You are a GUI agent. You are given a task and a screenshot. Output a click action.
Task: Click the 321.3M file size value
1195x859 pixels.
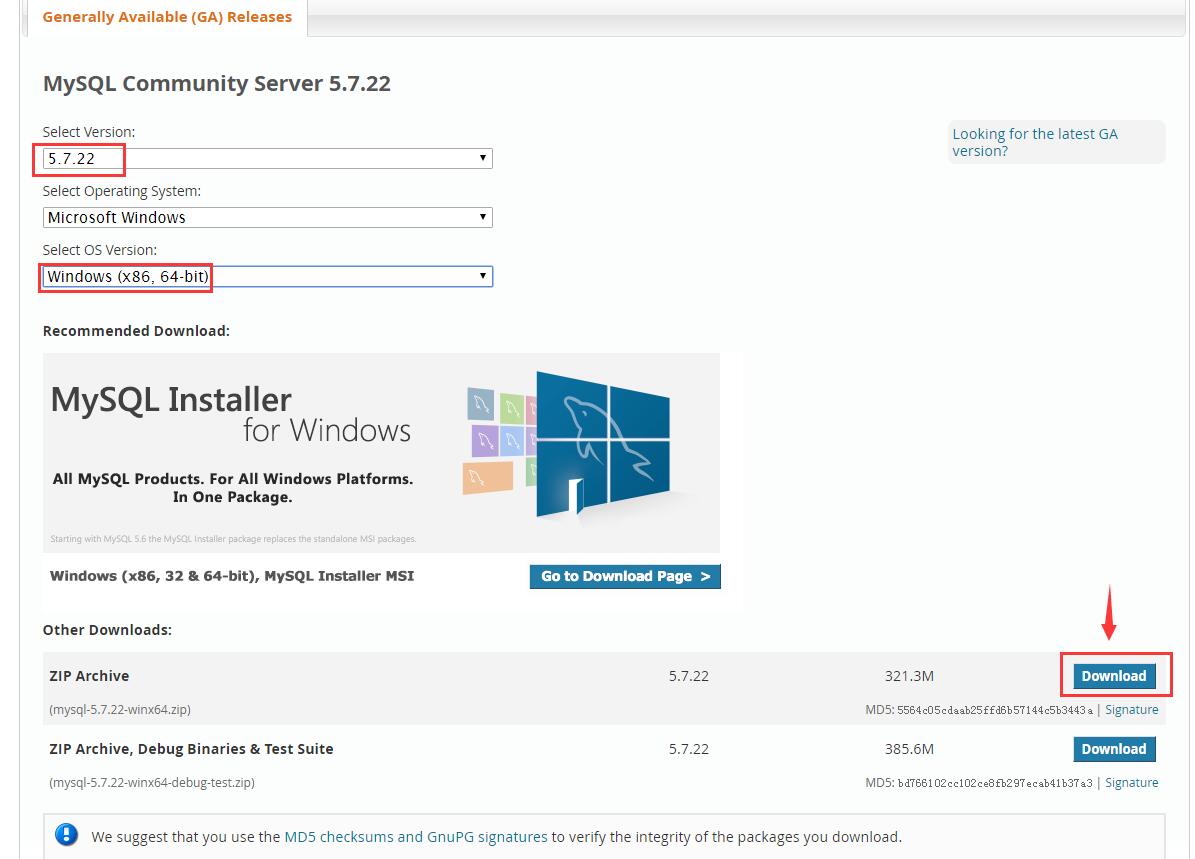909,676
